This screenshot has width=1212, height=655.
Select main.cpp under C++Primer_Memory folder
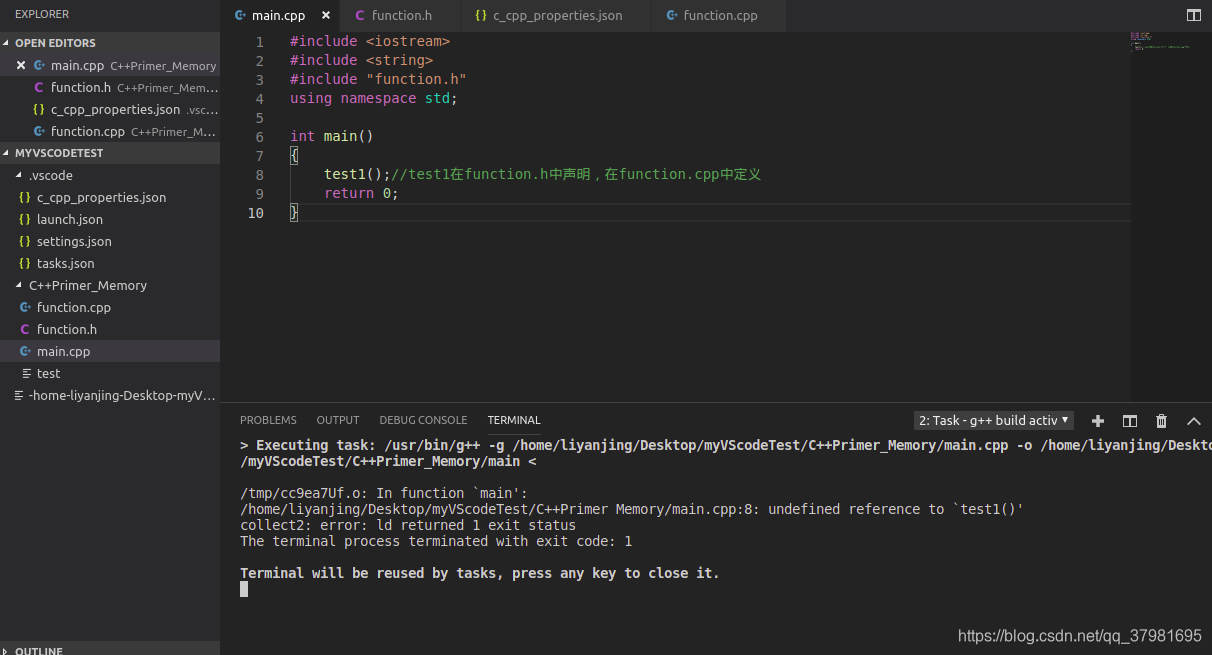coord(110,351)
